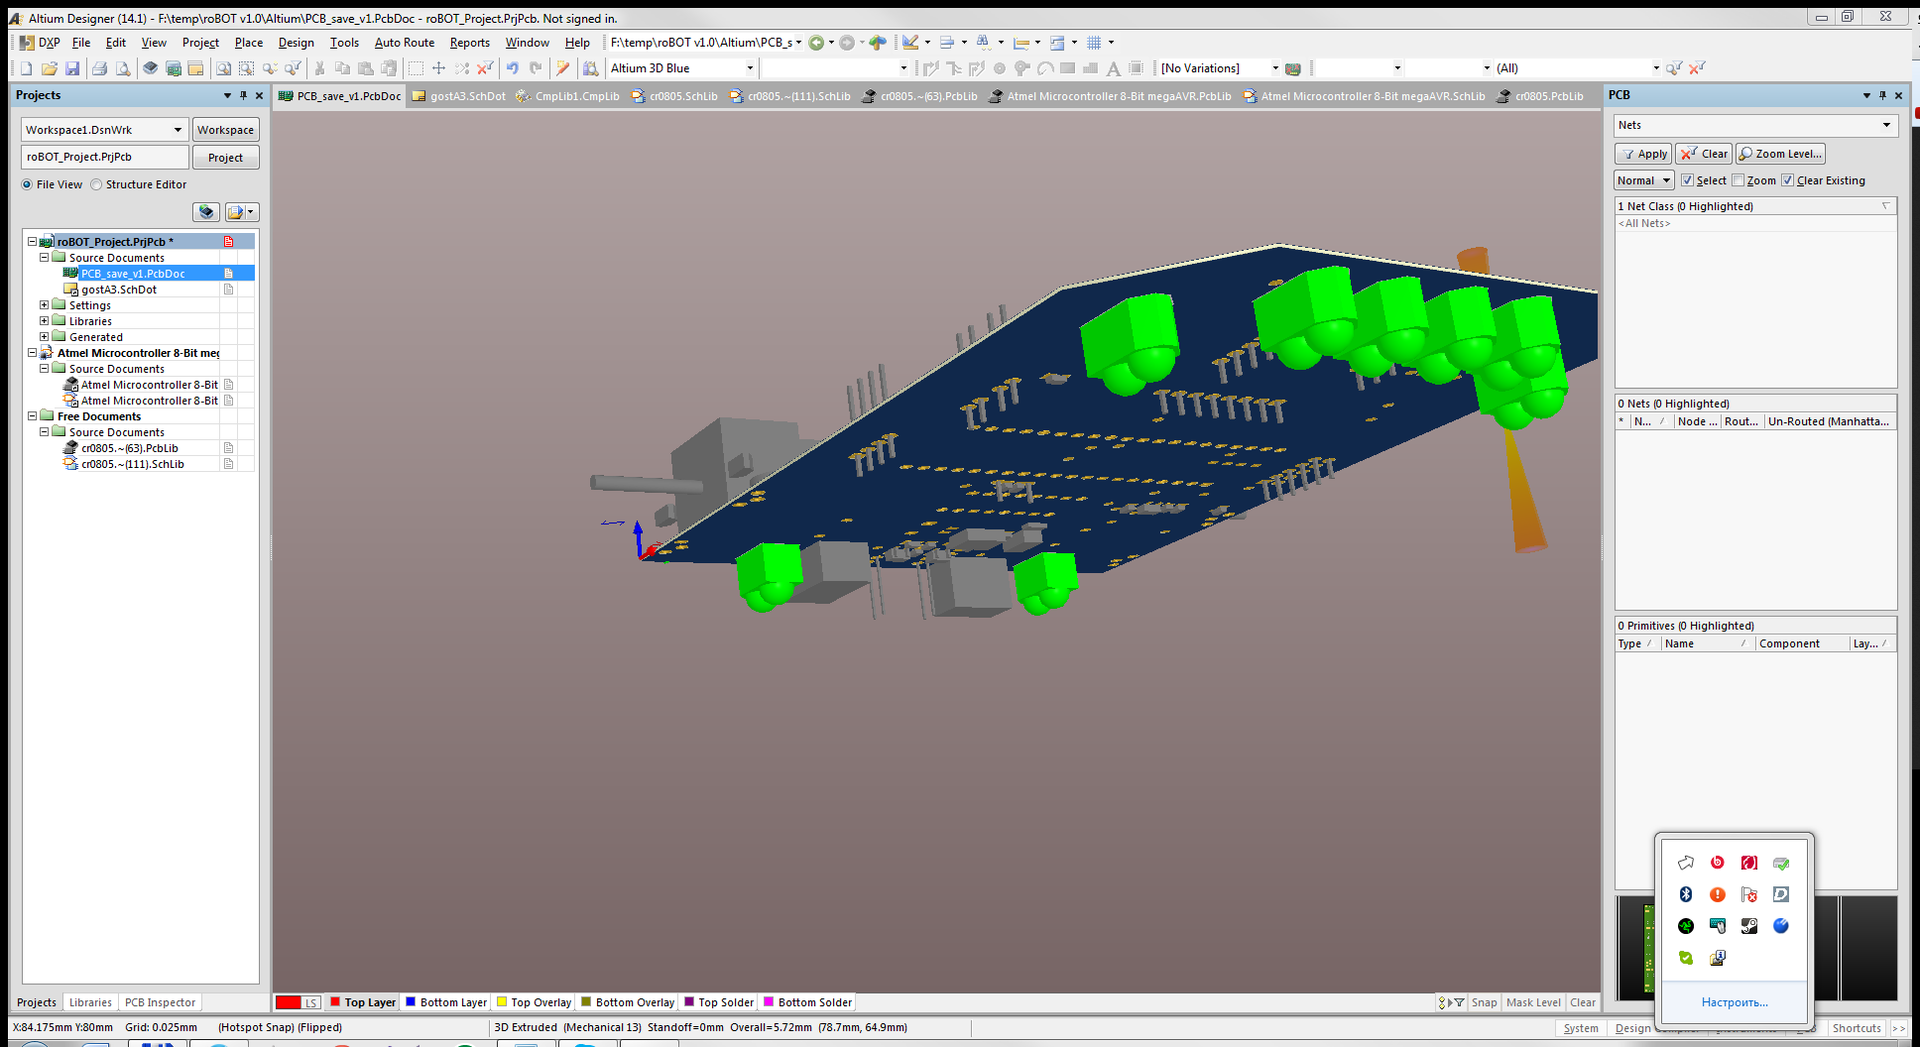
Task: Click the Apply button in PCB panel
Action: (x=1643, y=153)
